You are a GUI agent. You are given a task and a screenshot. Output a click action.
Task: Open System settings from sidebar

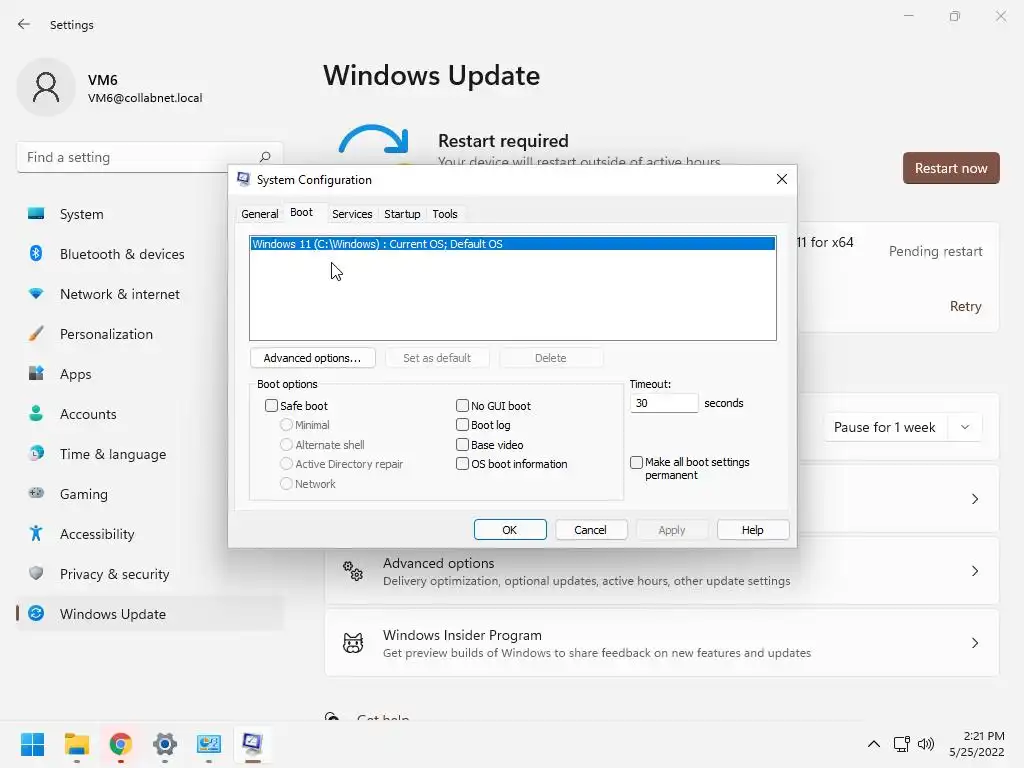(x=150, y=214)
